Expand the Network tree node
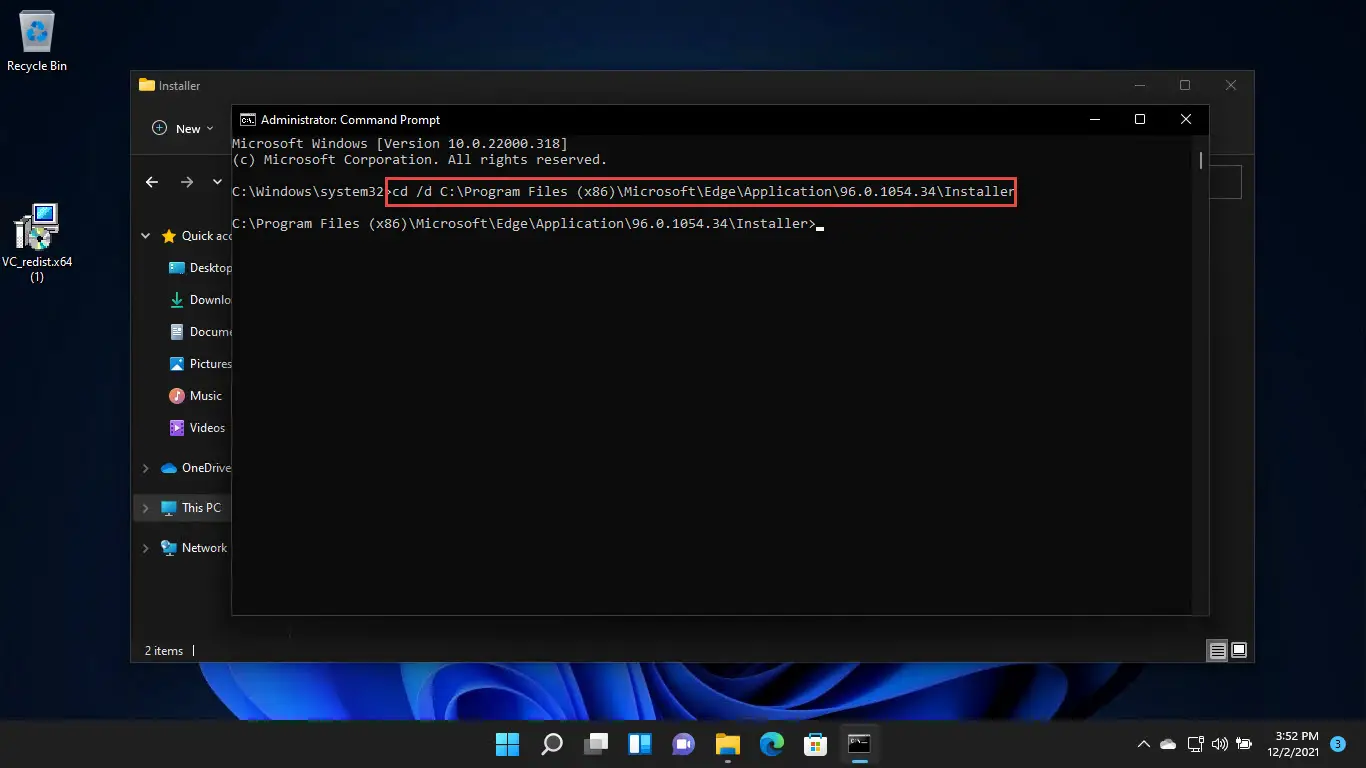 pyautogui.click(x=146, y=548)
